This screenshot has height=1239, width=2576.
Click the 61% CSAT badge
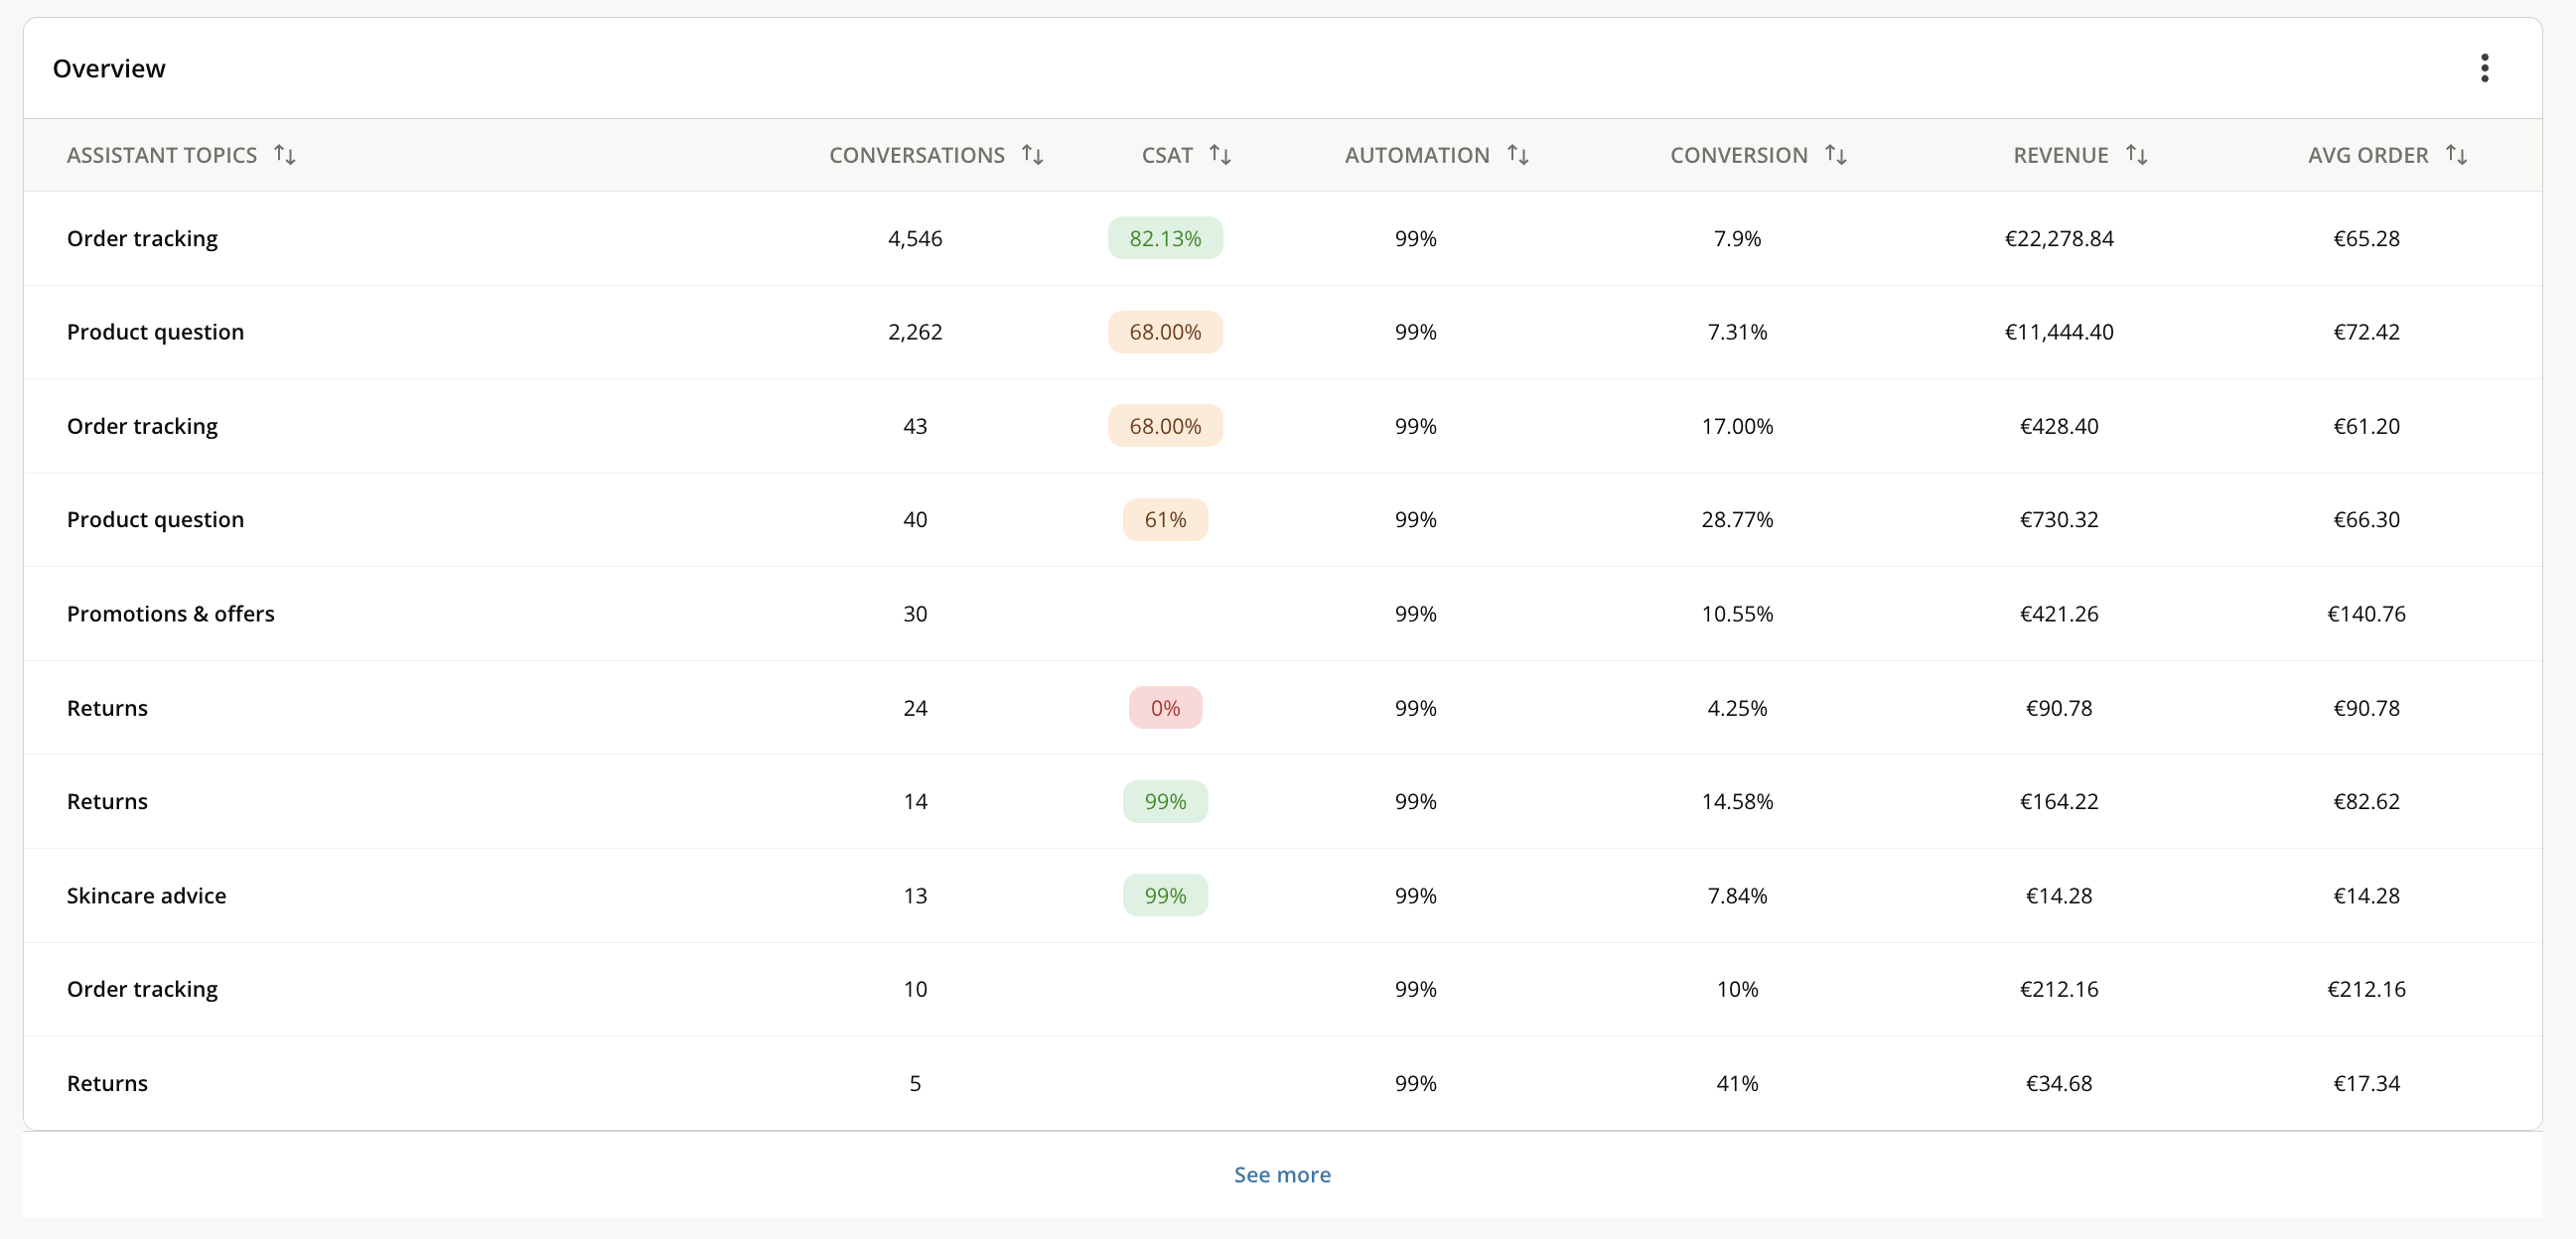[1165, 520]
